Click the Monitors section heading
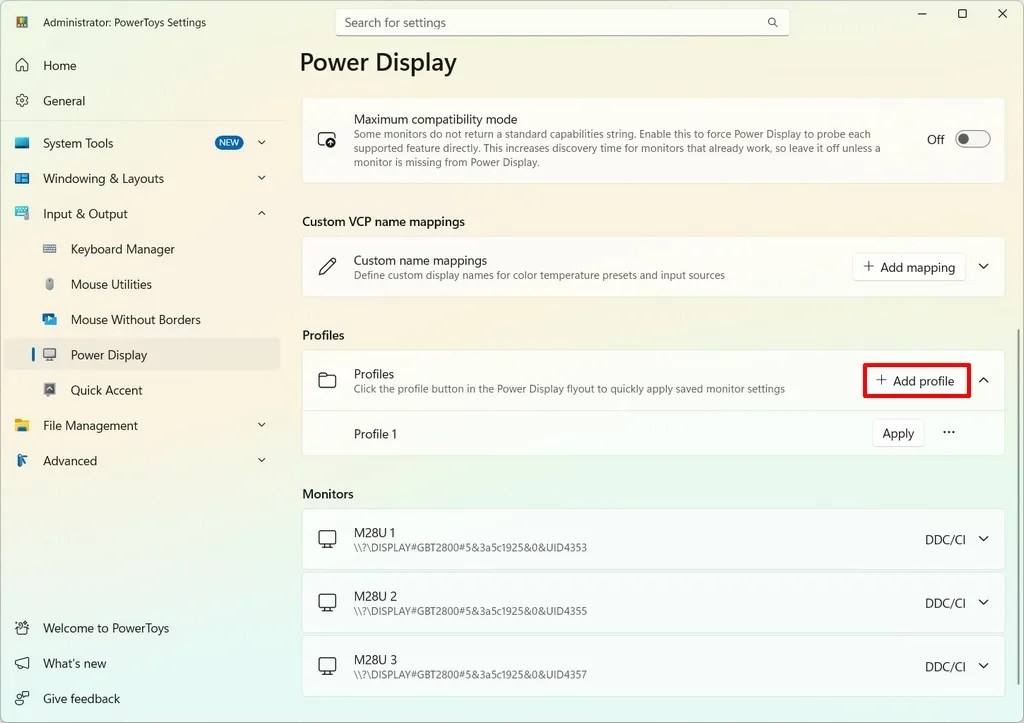The image size is (1024, 723). pos(328,494)
